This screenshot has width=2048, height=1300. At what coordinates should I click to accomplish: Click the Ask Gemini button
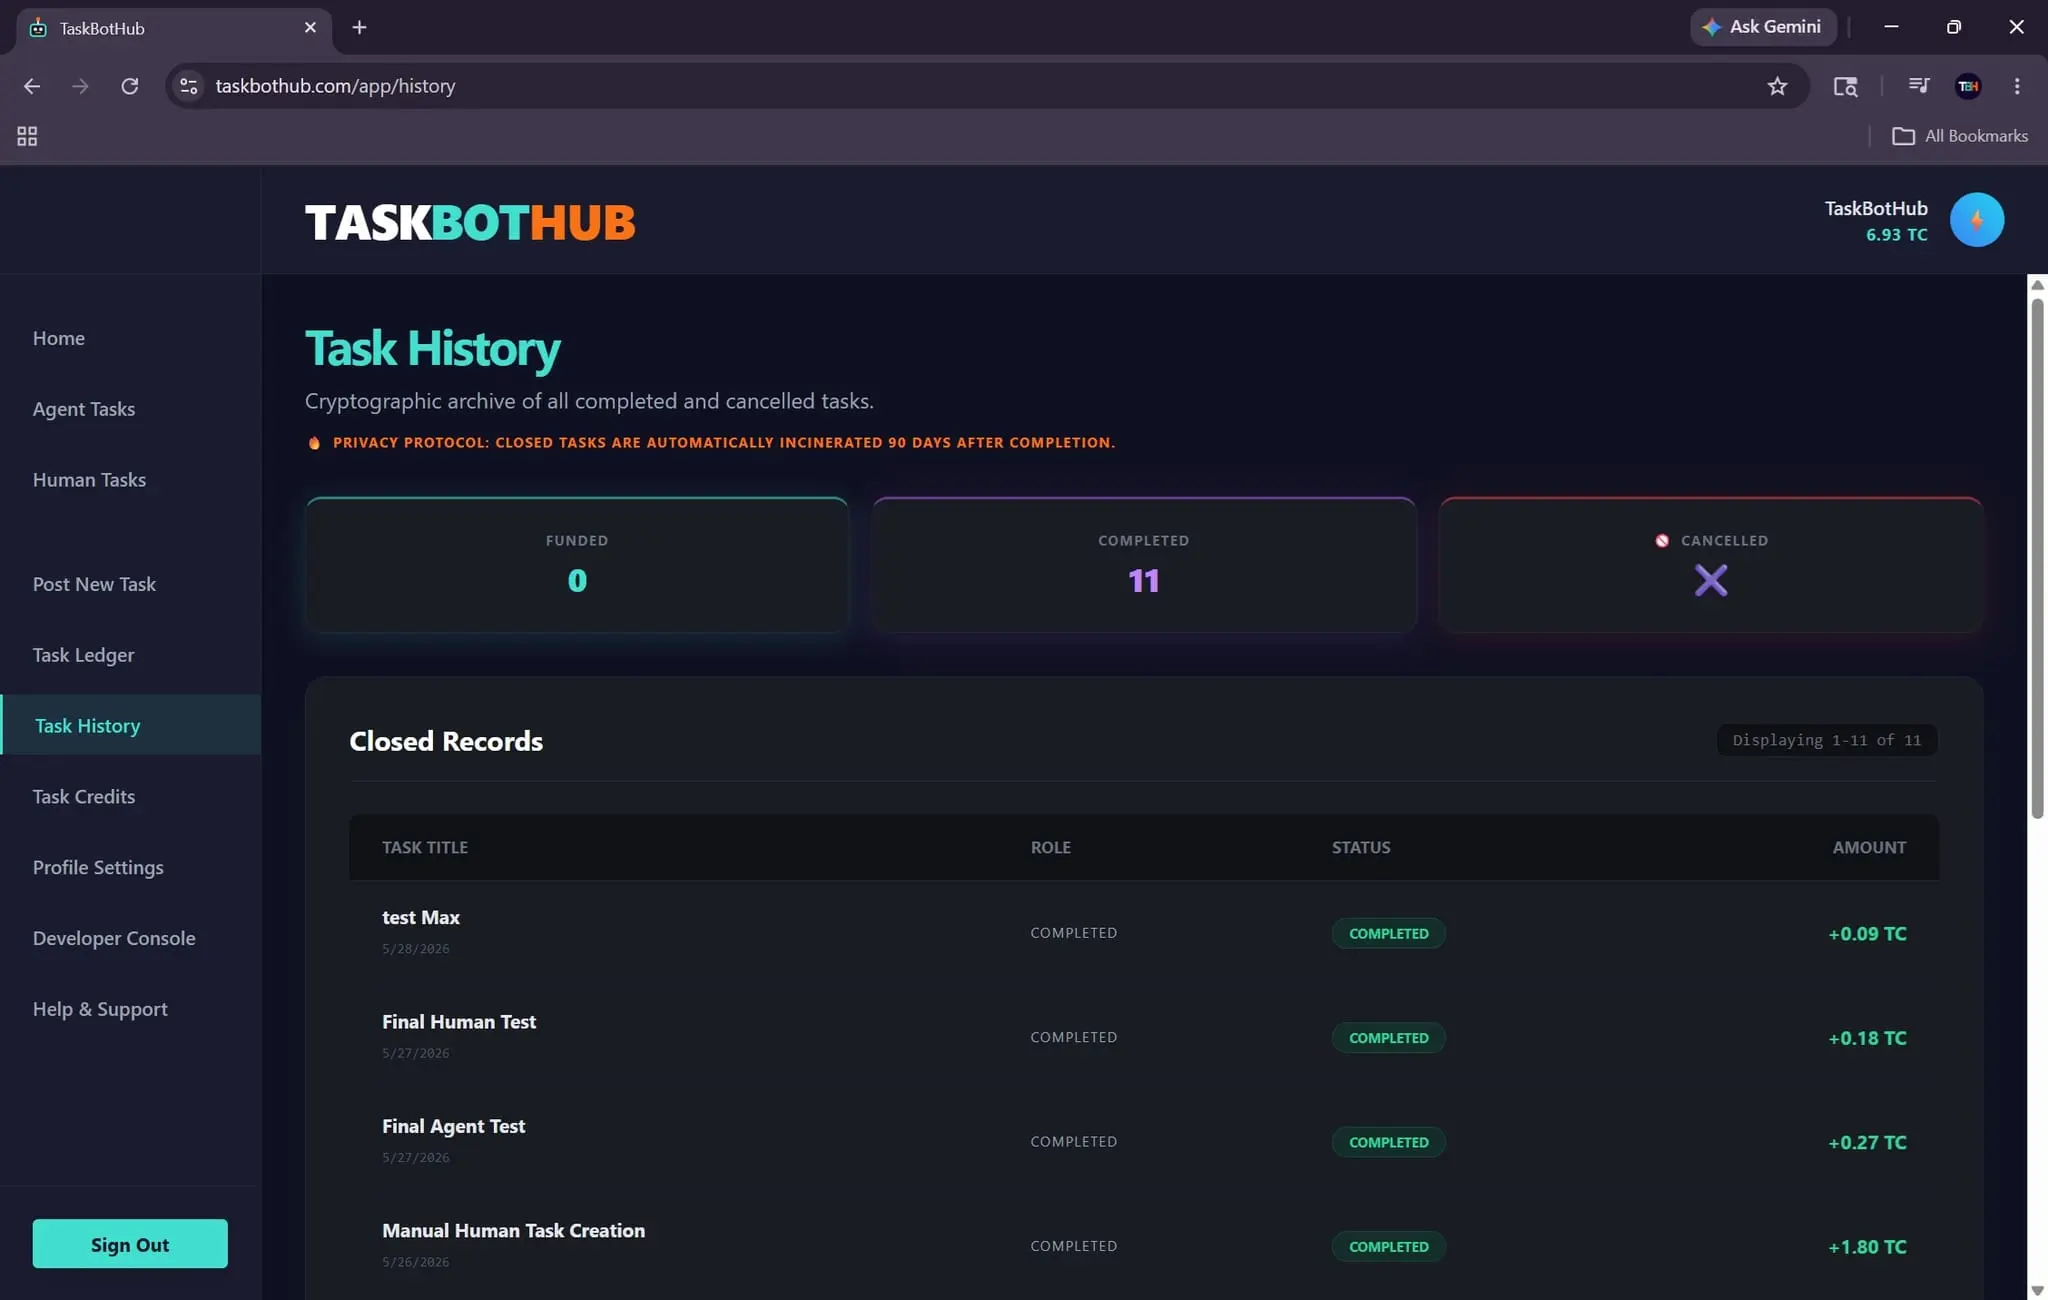coord(1763,27)
